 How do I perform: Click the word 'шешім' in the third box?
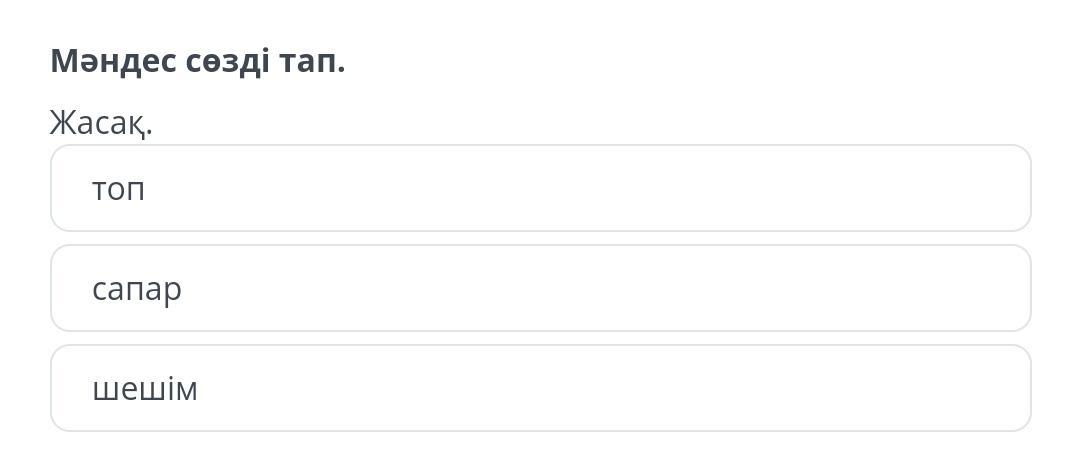click(145, 388)
